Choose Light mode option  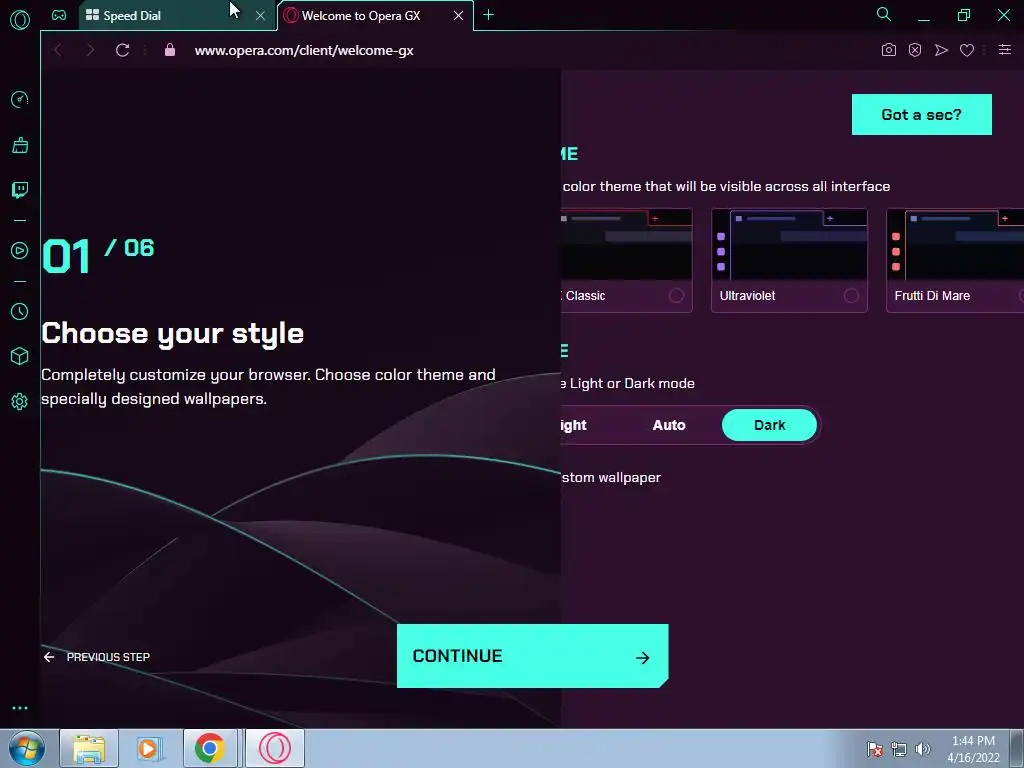pyautogui.click(x=573, y=425)
